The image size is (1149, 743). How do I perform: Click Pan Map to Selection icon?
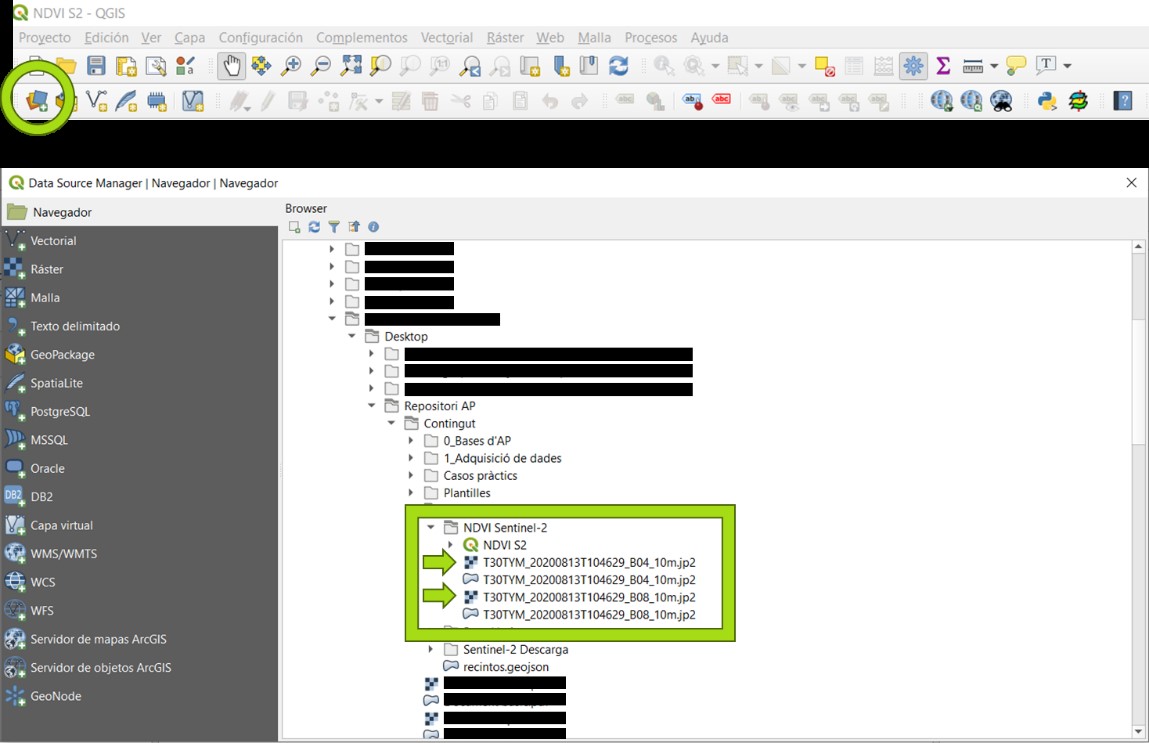click(261, 66)
